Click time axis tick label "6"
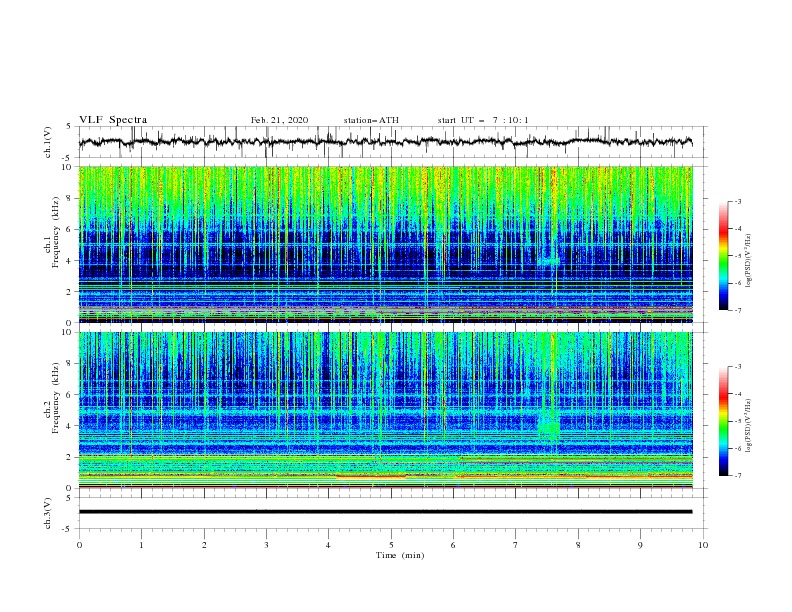Screen dimensions: 792x612 [454, 545]
